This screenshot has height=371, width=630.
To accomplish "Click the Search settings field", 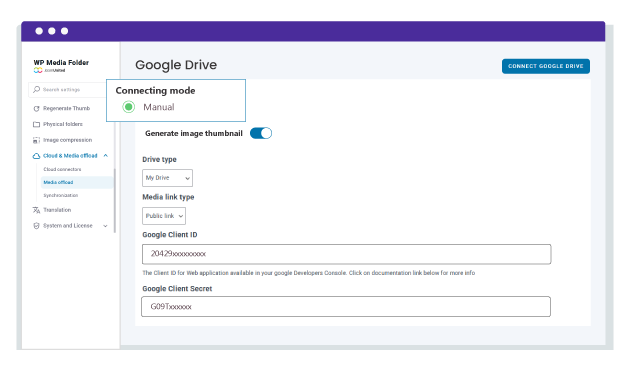I will [x=68, y=90].
